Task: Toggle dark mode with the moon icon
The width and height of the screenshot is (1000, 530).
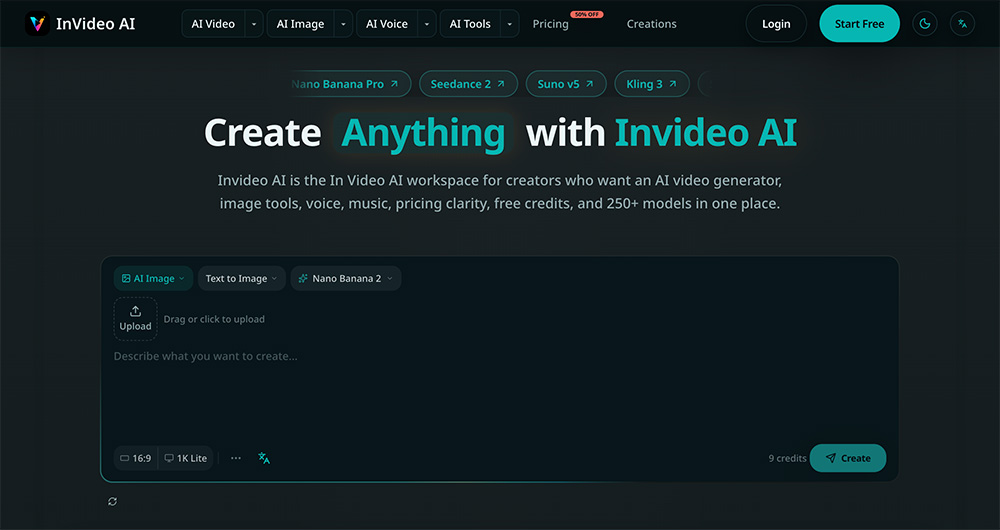Action: click(925, 24)
